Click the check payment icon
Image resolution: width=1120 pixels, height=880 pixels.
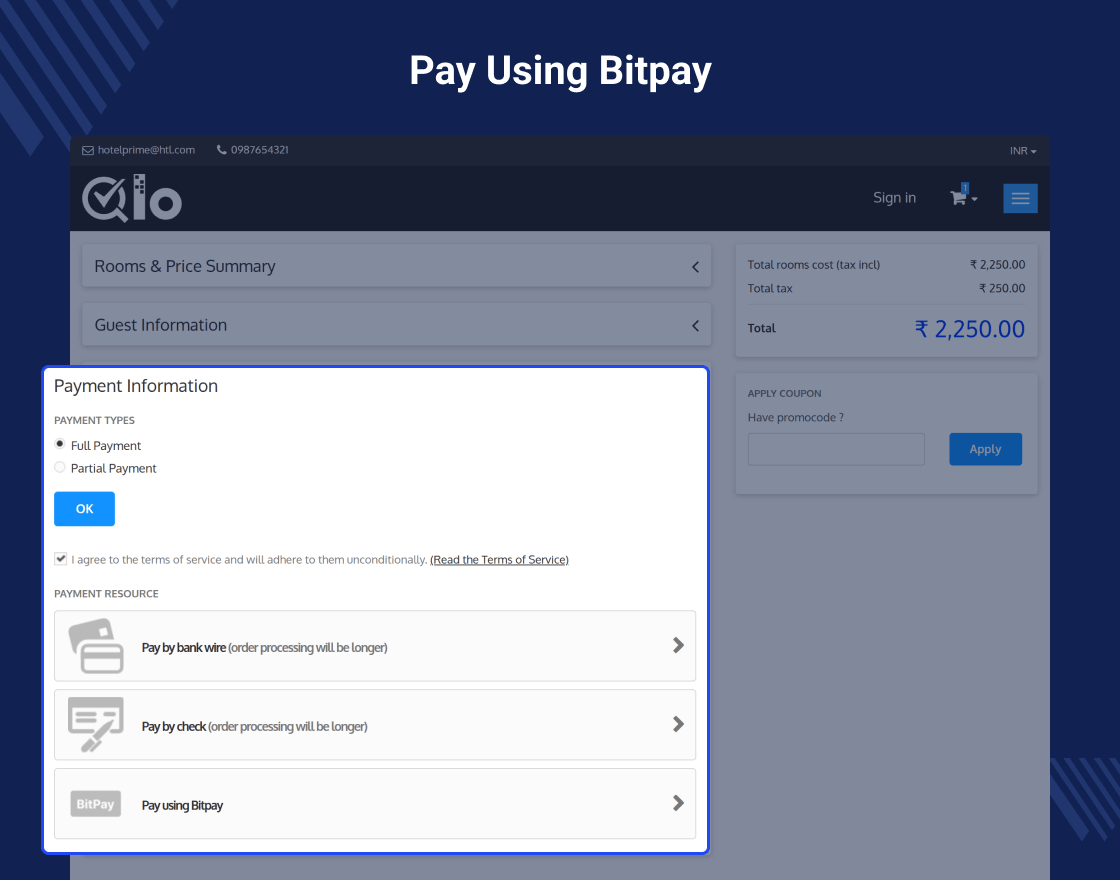coord(96,724)
